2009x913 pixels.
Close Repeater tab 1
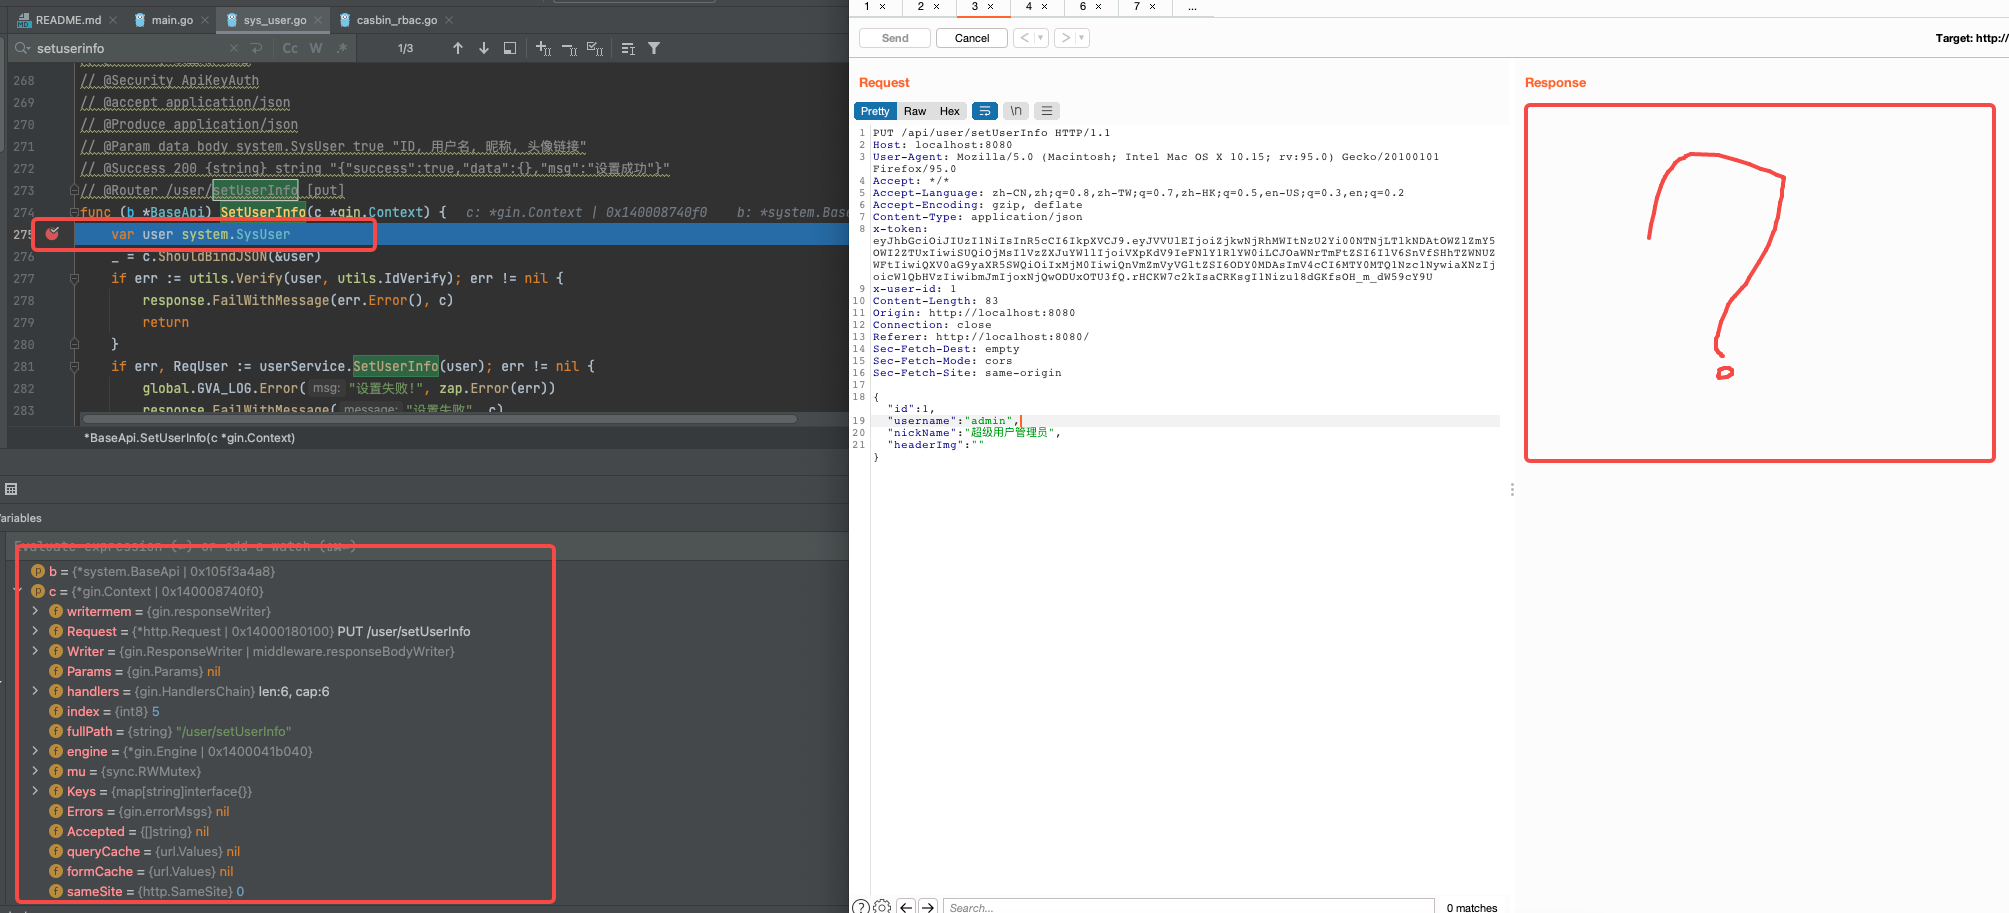[882, 7]
